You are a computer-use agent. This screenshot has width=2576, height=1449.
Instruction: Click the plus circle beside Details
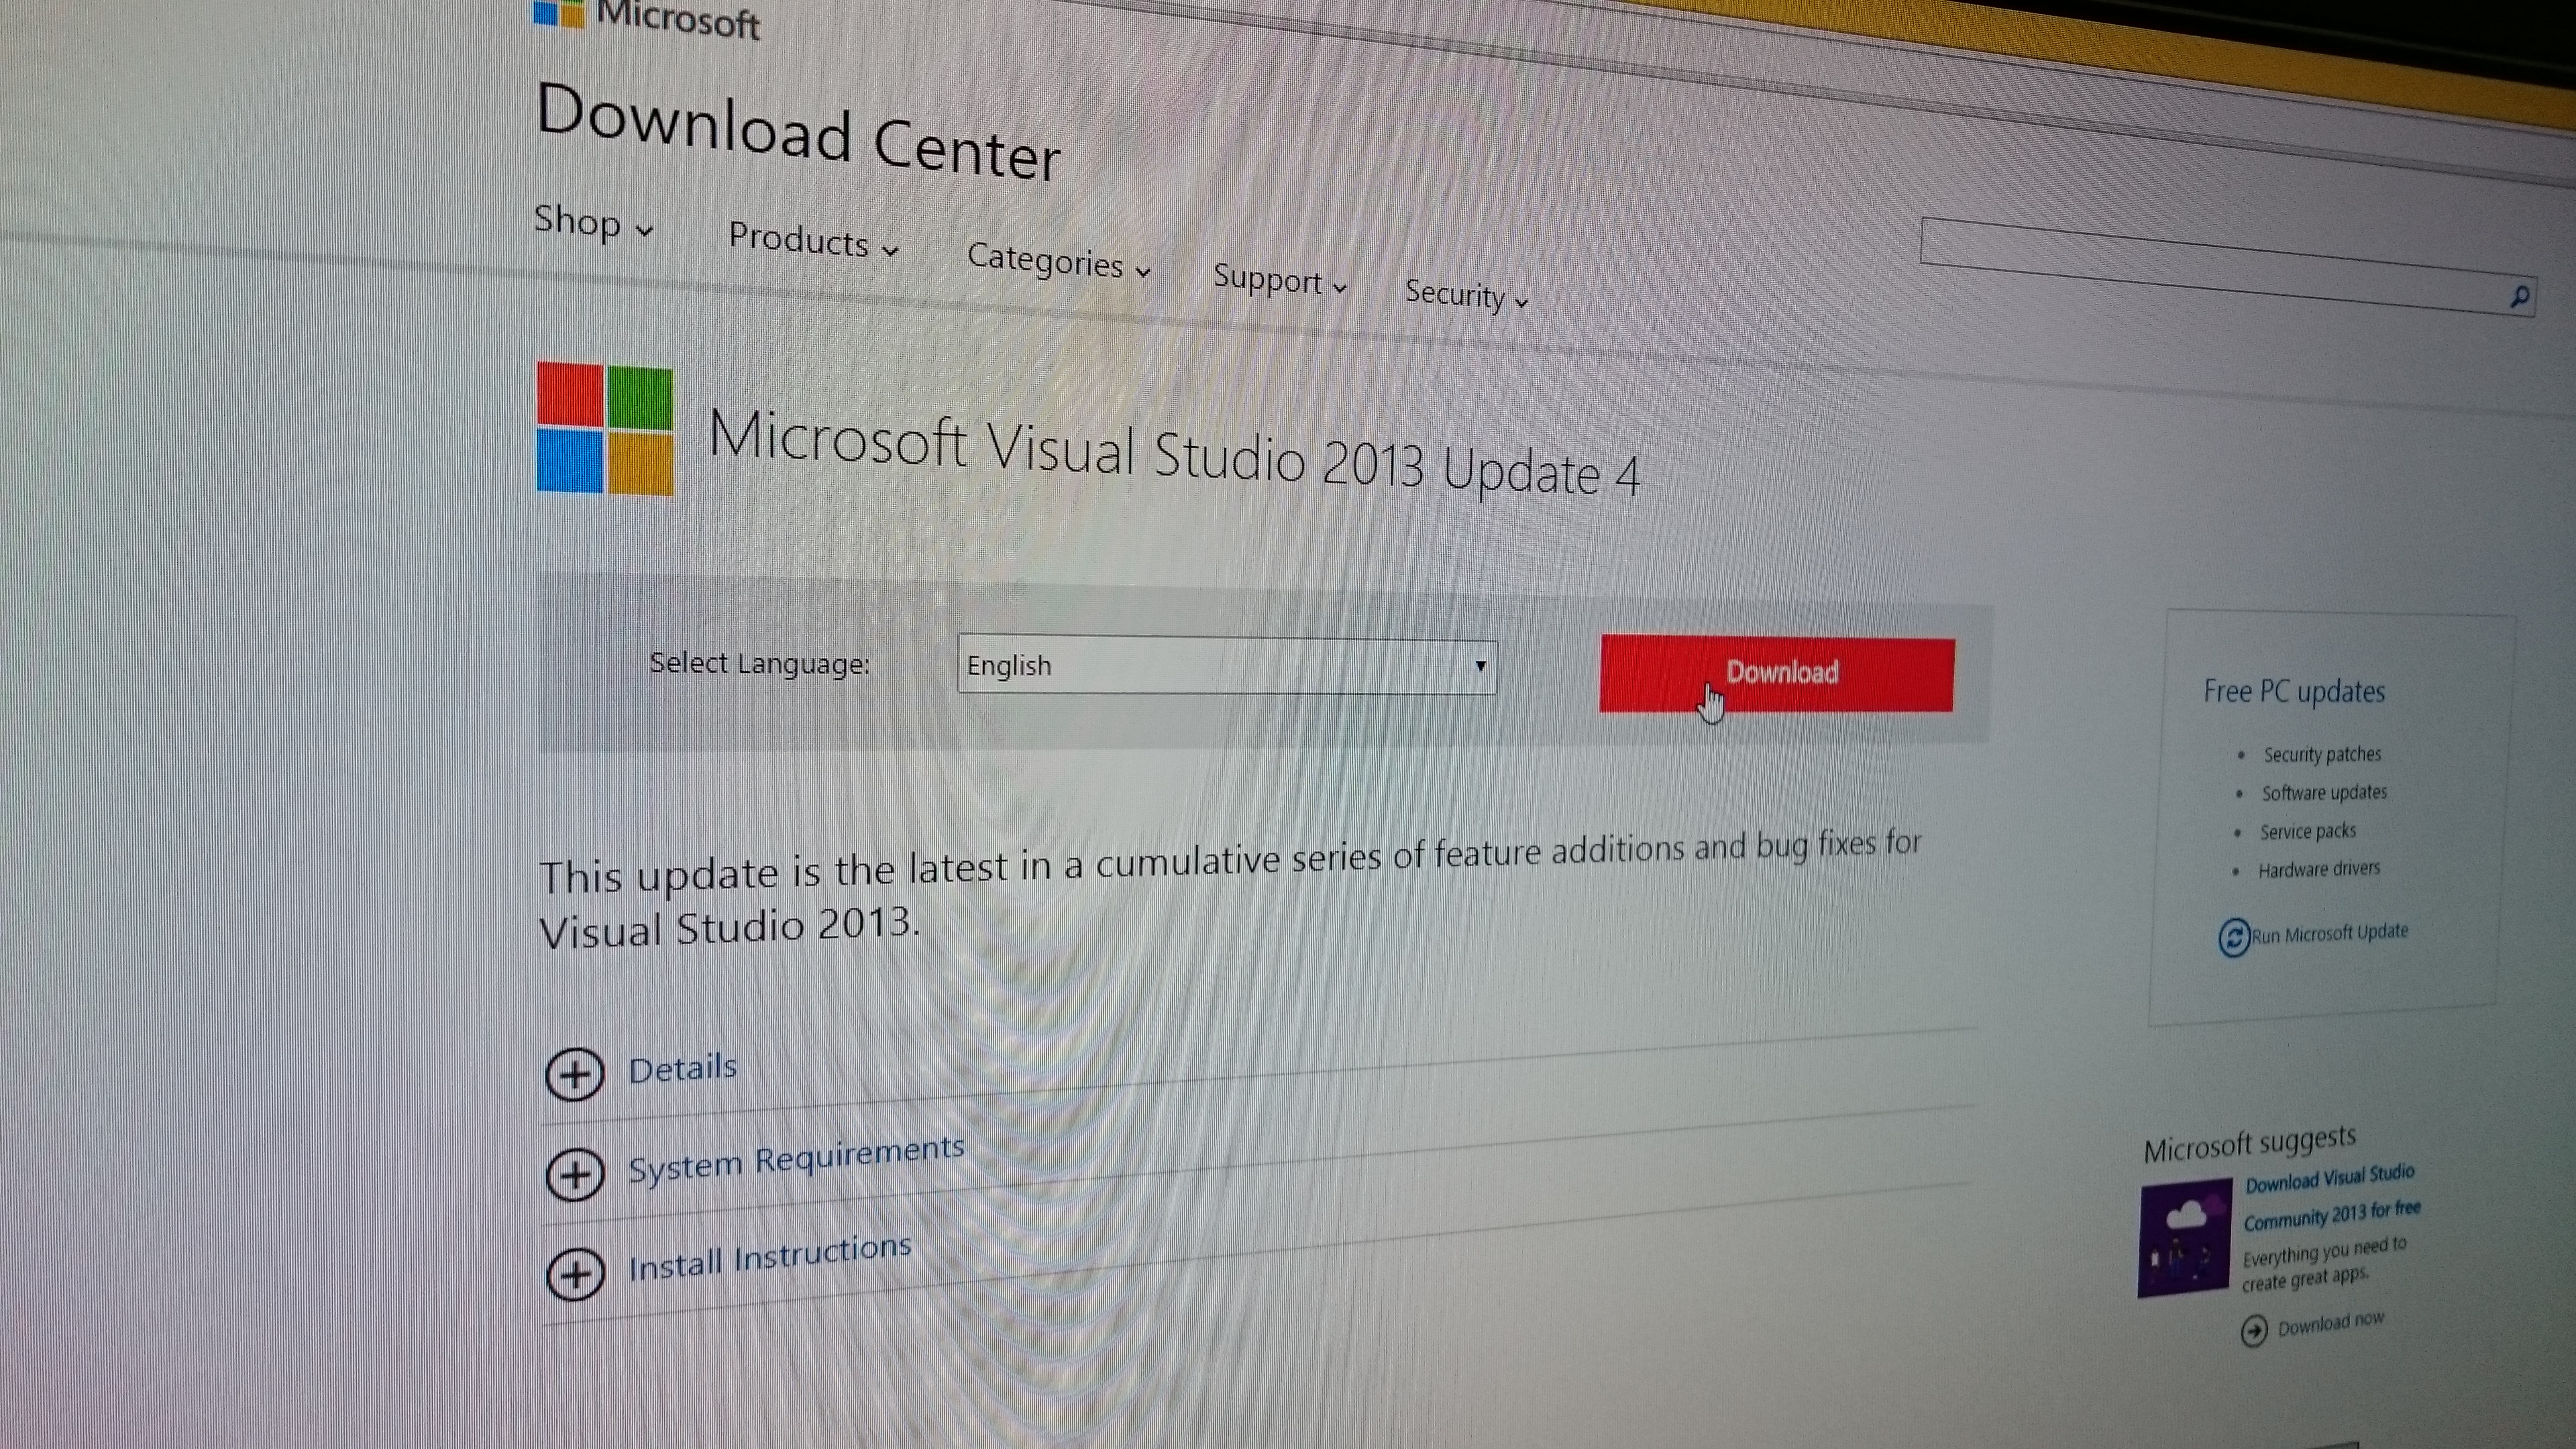point(574,1076)
